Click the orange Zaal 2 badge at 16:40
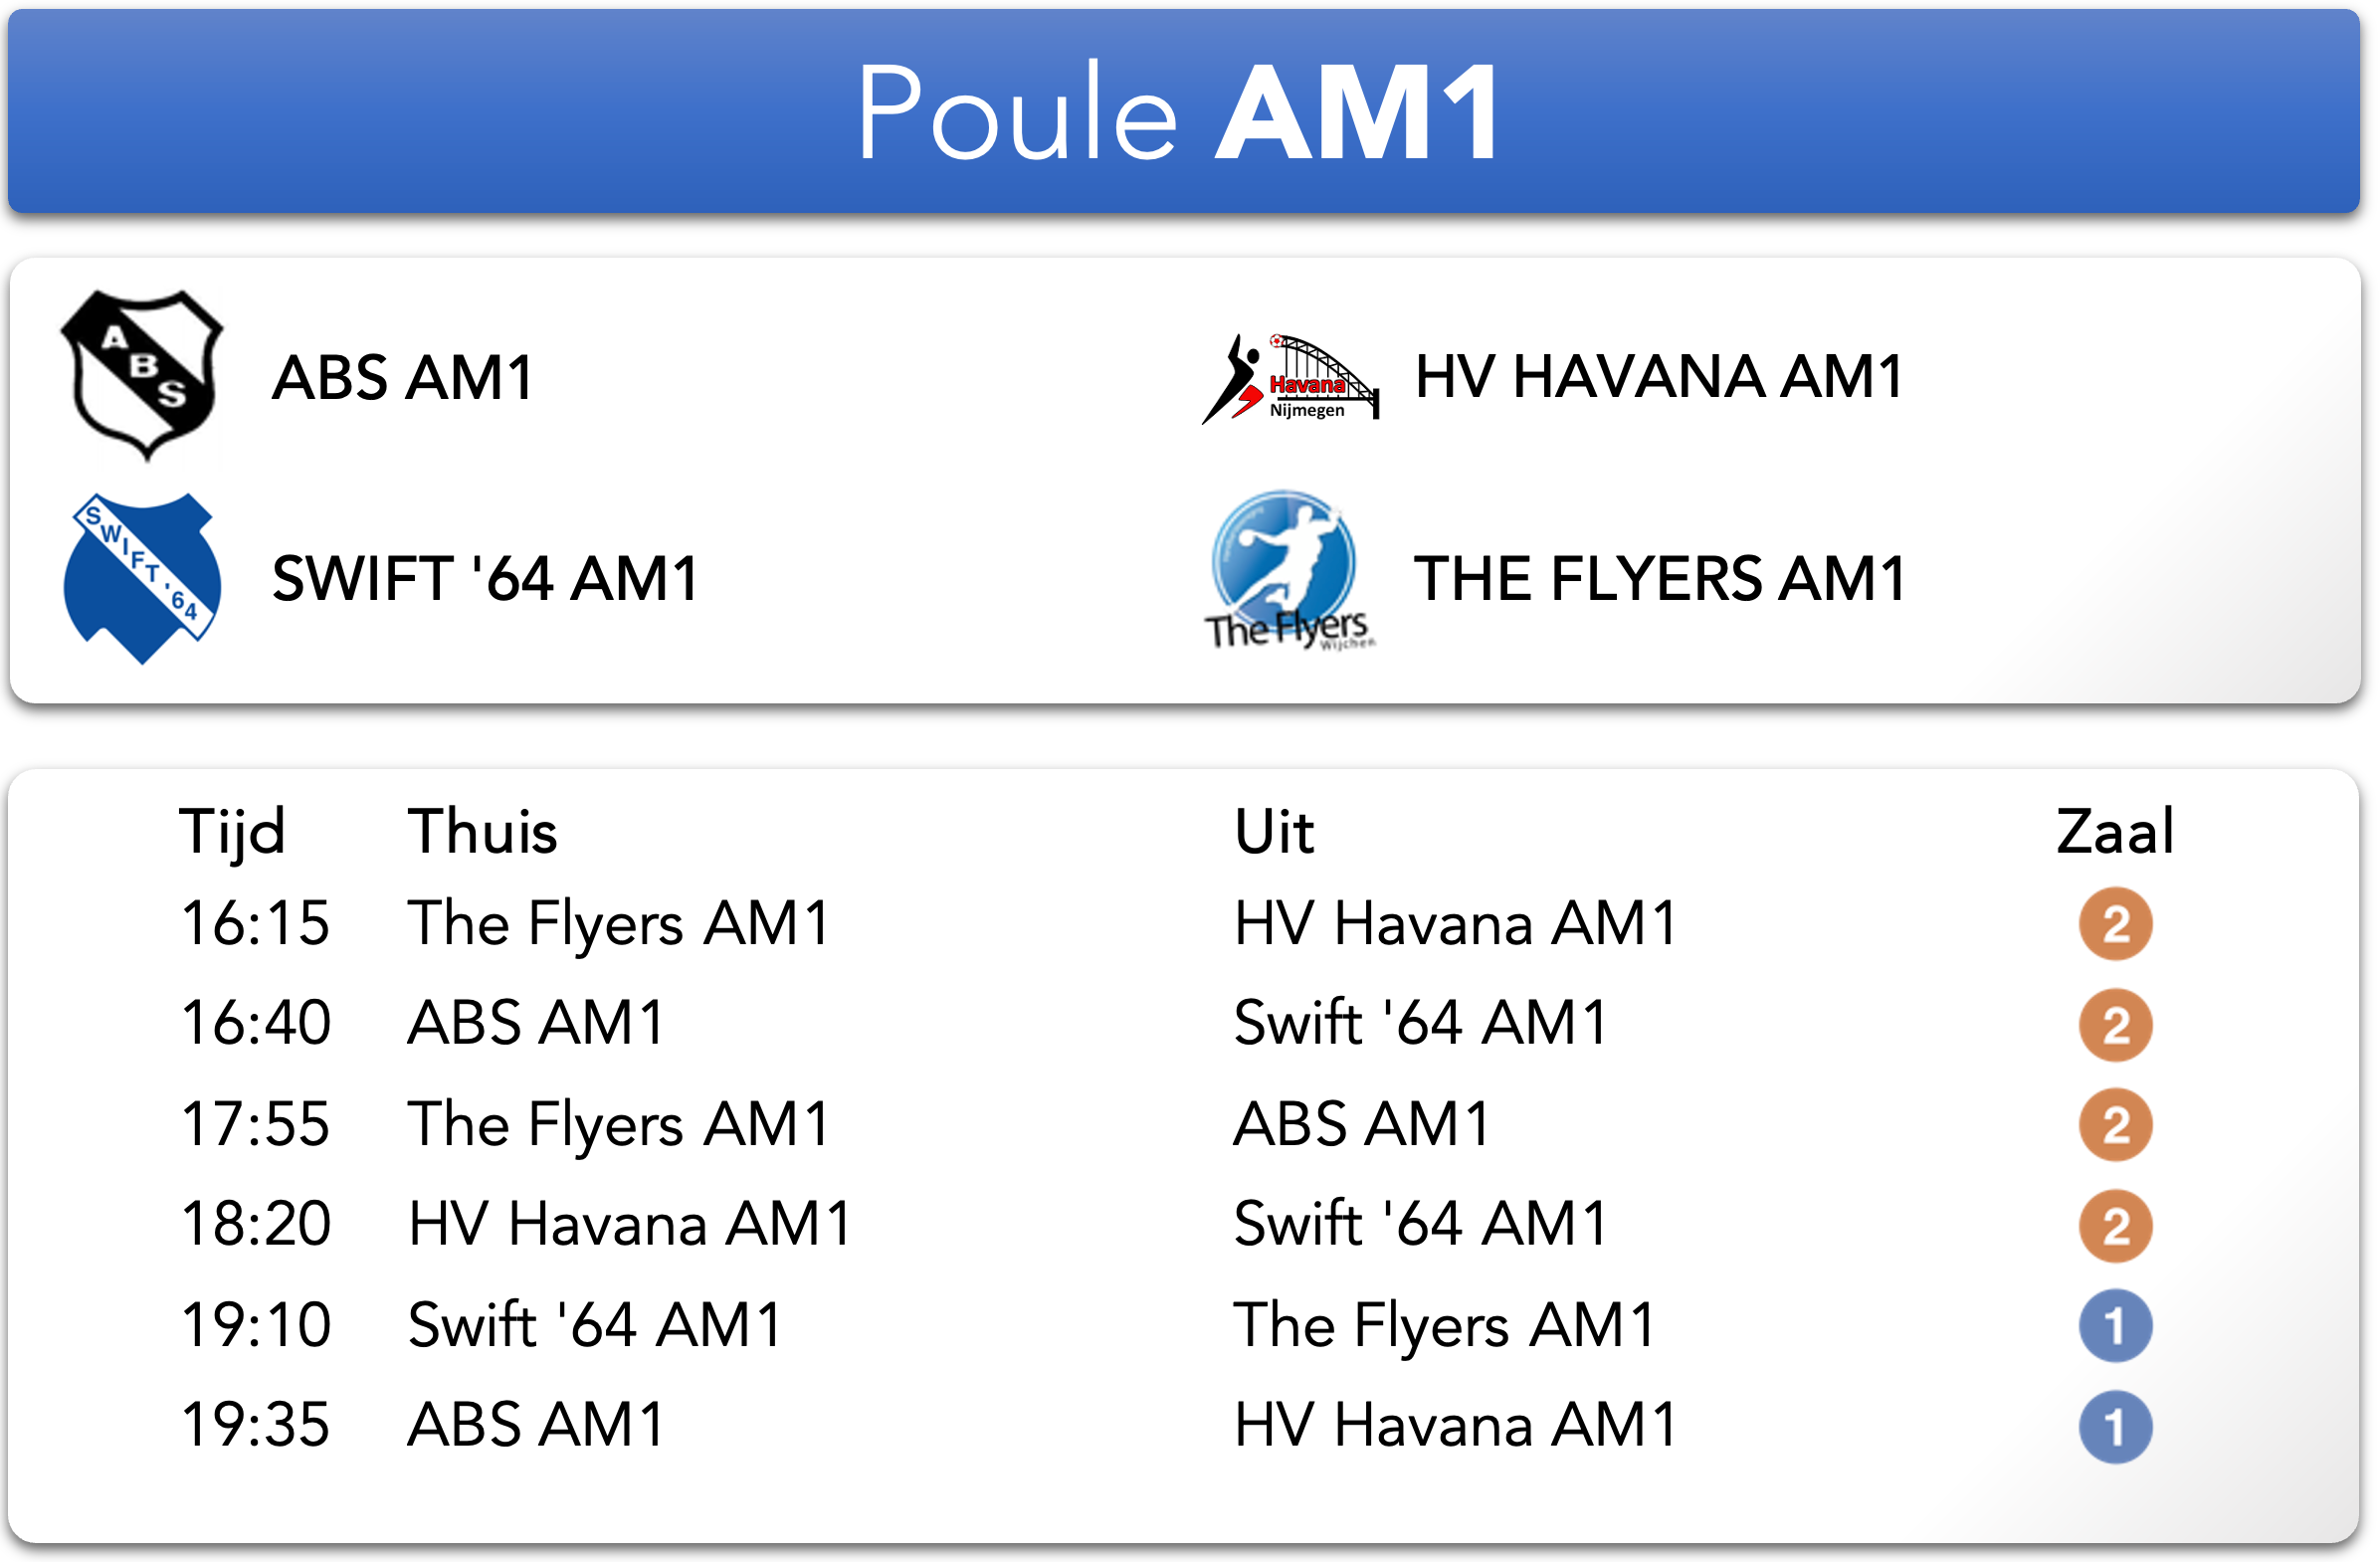The height and width of the screenshot is (1562, 2380). point(2115,1024)
